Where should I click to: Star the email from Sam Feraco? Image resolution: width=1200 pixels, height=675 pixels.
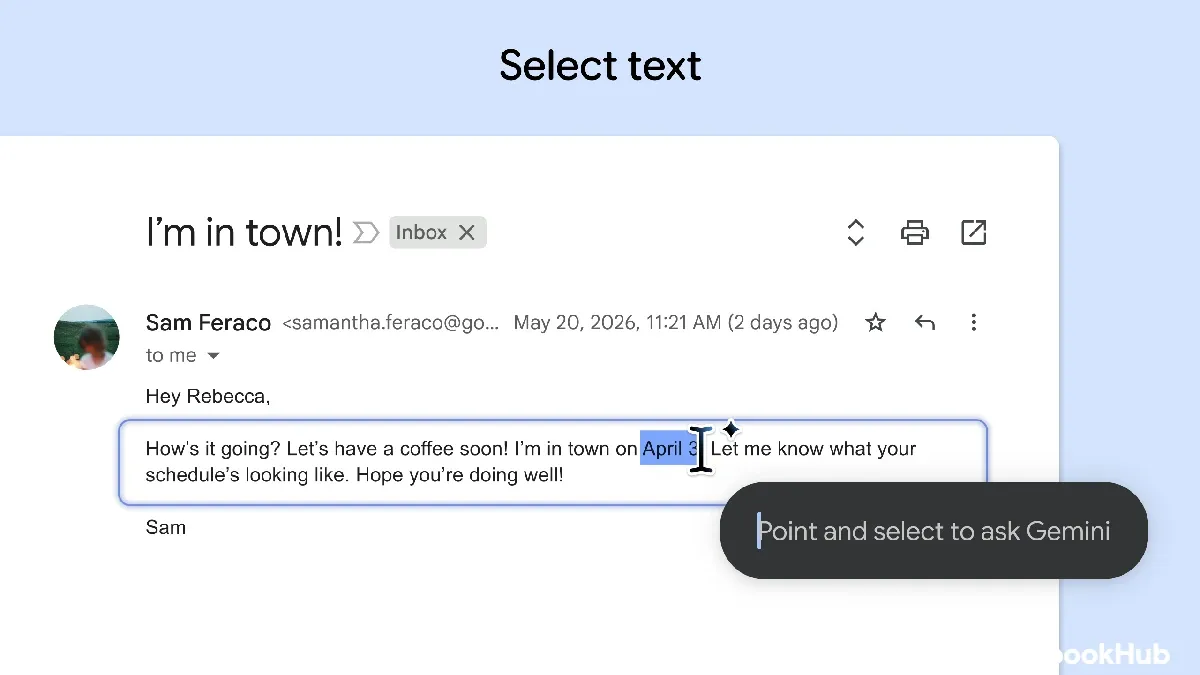tap(875, 322)
